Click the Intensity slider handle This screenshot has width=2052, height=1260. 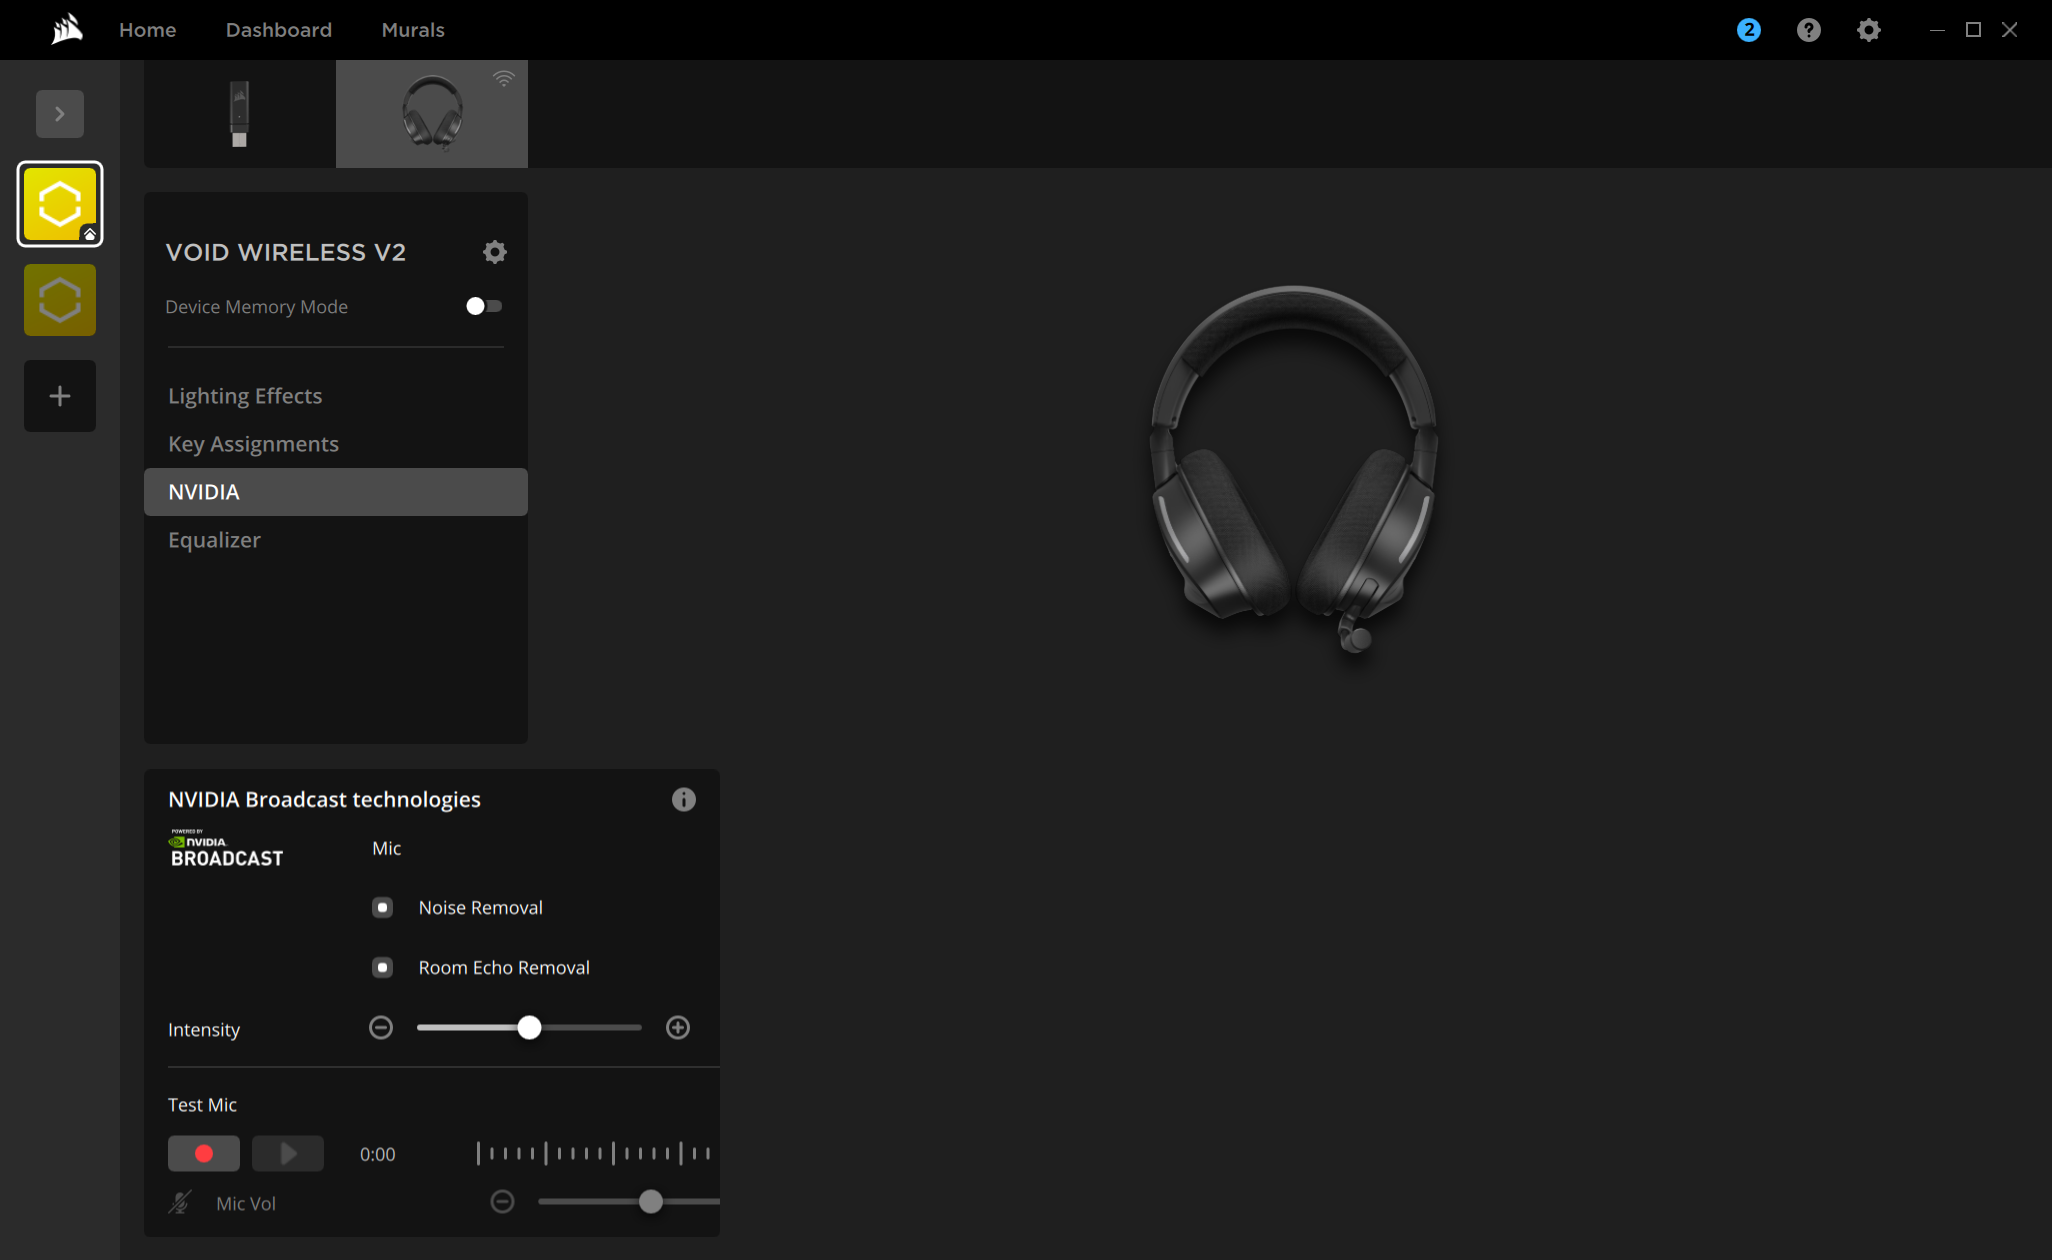click(x=530, y=1027)
